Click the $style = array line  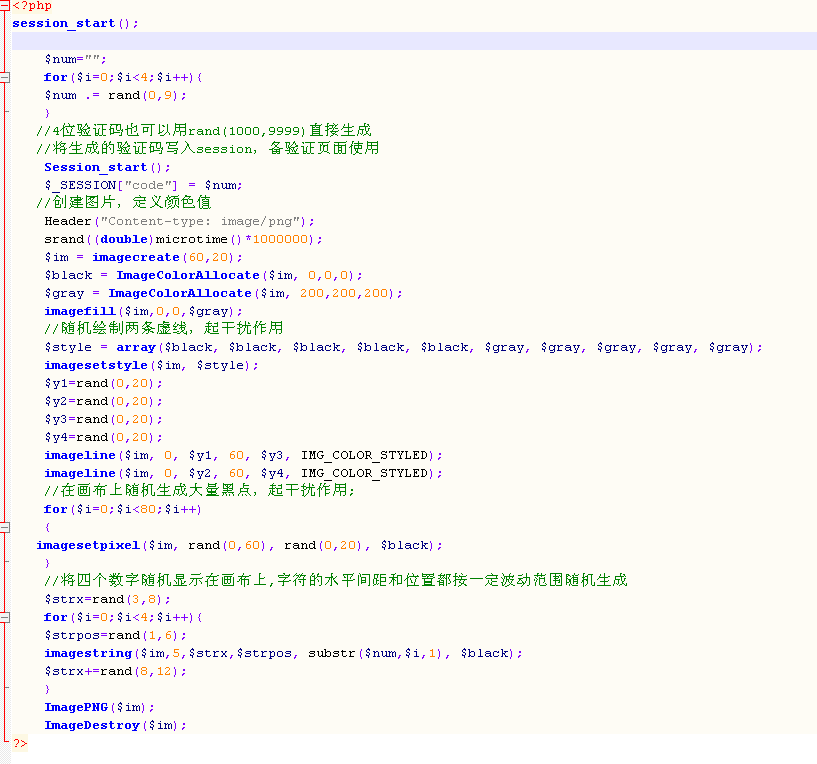pyautogui.click(x=403, y=348)
